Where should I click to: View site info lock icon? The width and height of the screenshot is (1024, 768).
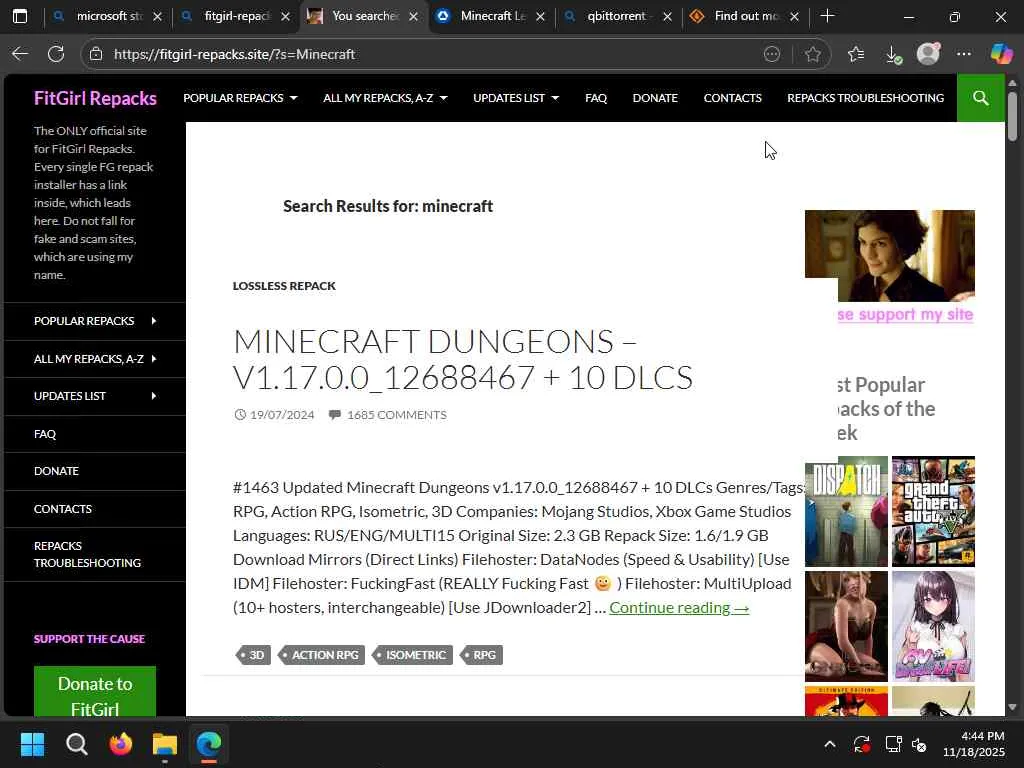coord(96,54)
